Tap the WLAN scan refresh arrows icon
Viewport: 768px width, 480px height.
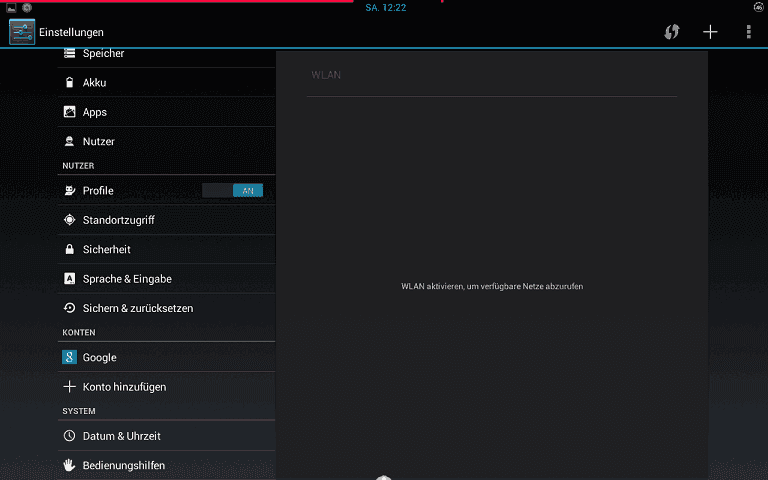coord(672,32)
